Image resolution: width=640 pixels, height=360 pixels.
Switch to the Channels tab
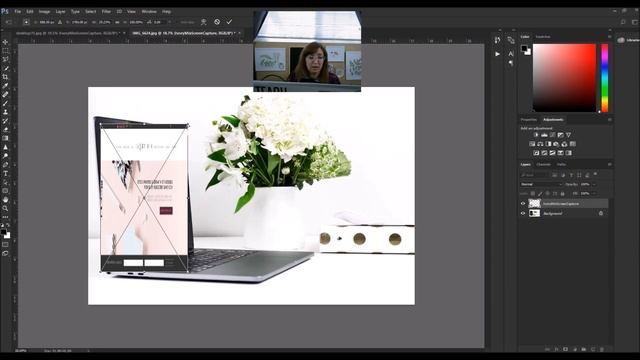tap(543, 164)
